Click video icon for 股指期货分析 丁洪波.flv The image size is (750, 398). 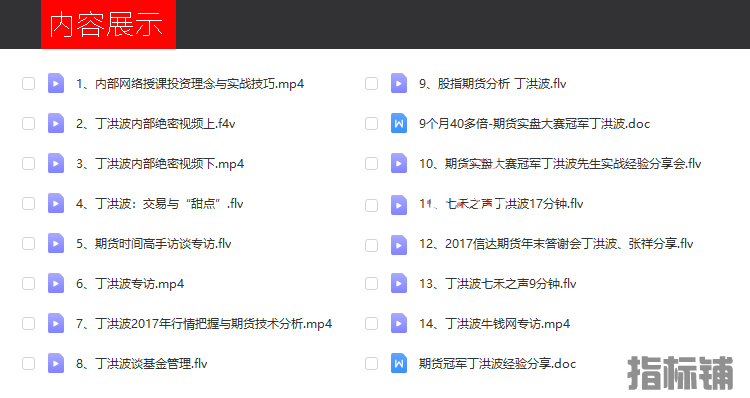pos(399,84)
